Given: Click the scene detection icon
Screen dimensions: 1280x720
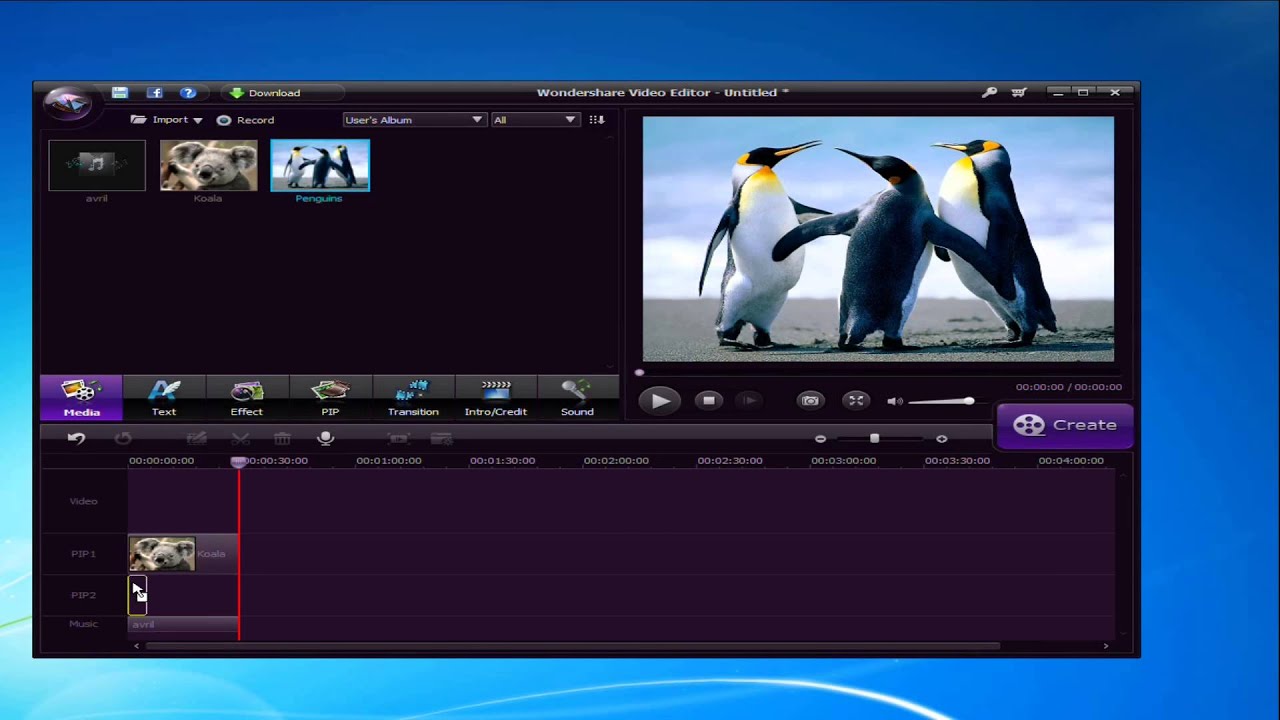Looking at the screenshot, I should 398,438.
